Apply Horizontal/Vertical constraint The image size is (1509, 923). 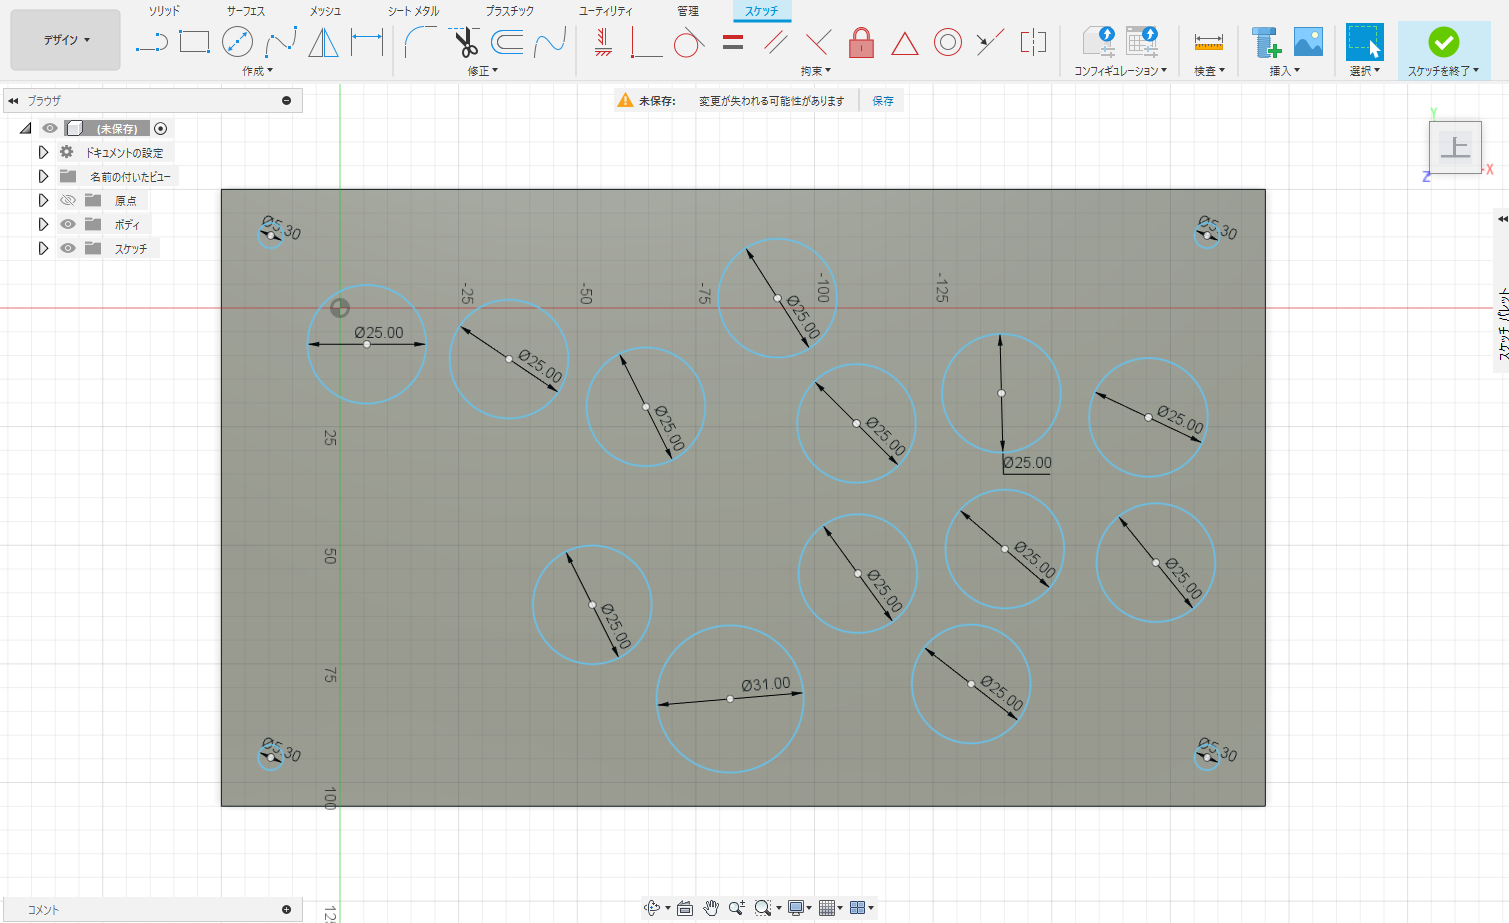[x=603, y=42]
